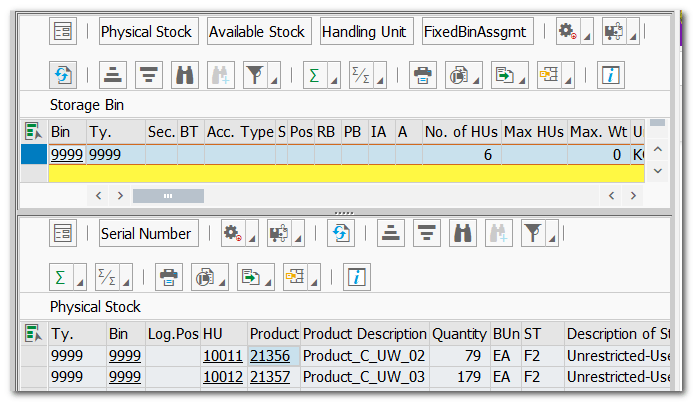This screenshot has height=402, width=693.
Task: Switch to the Handling Unit view
Action: pos(366,32)
